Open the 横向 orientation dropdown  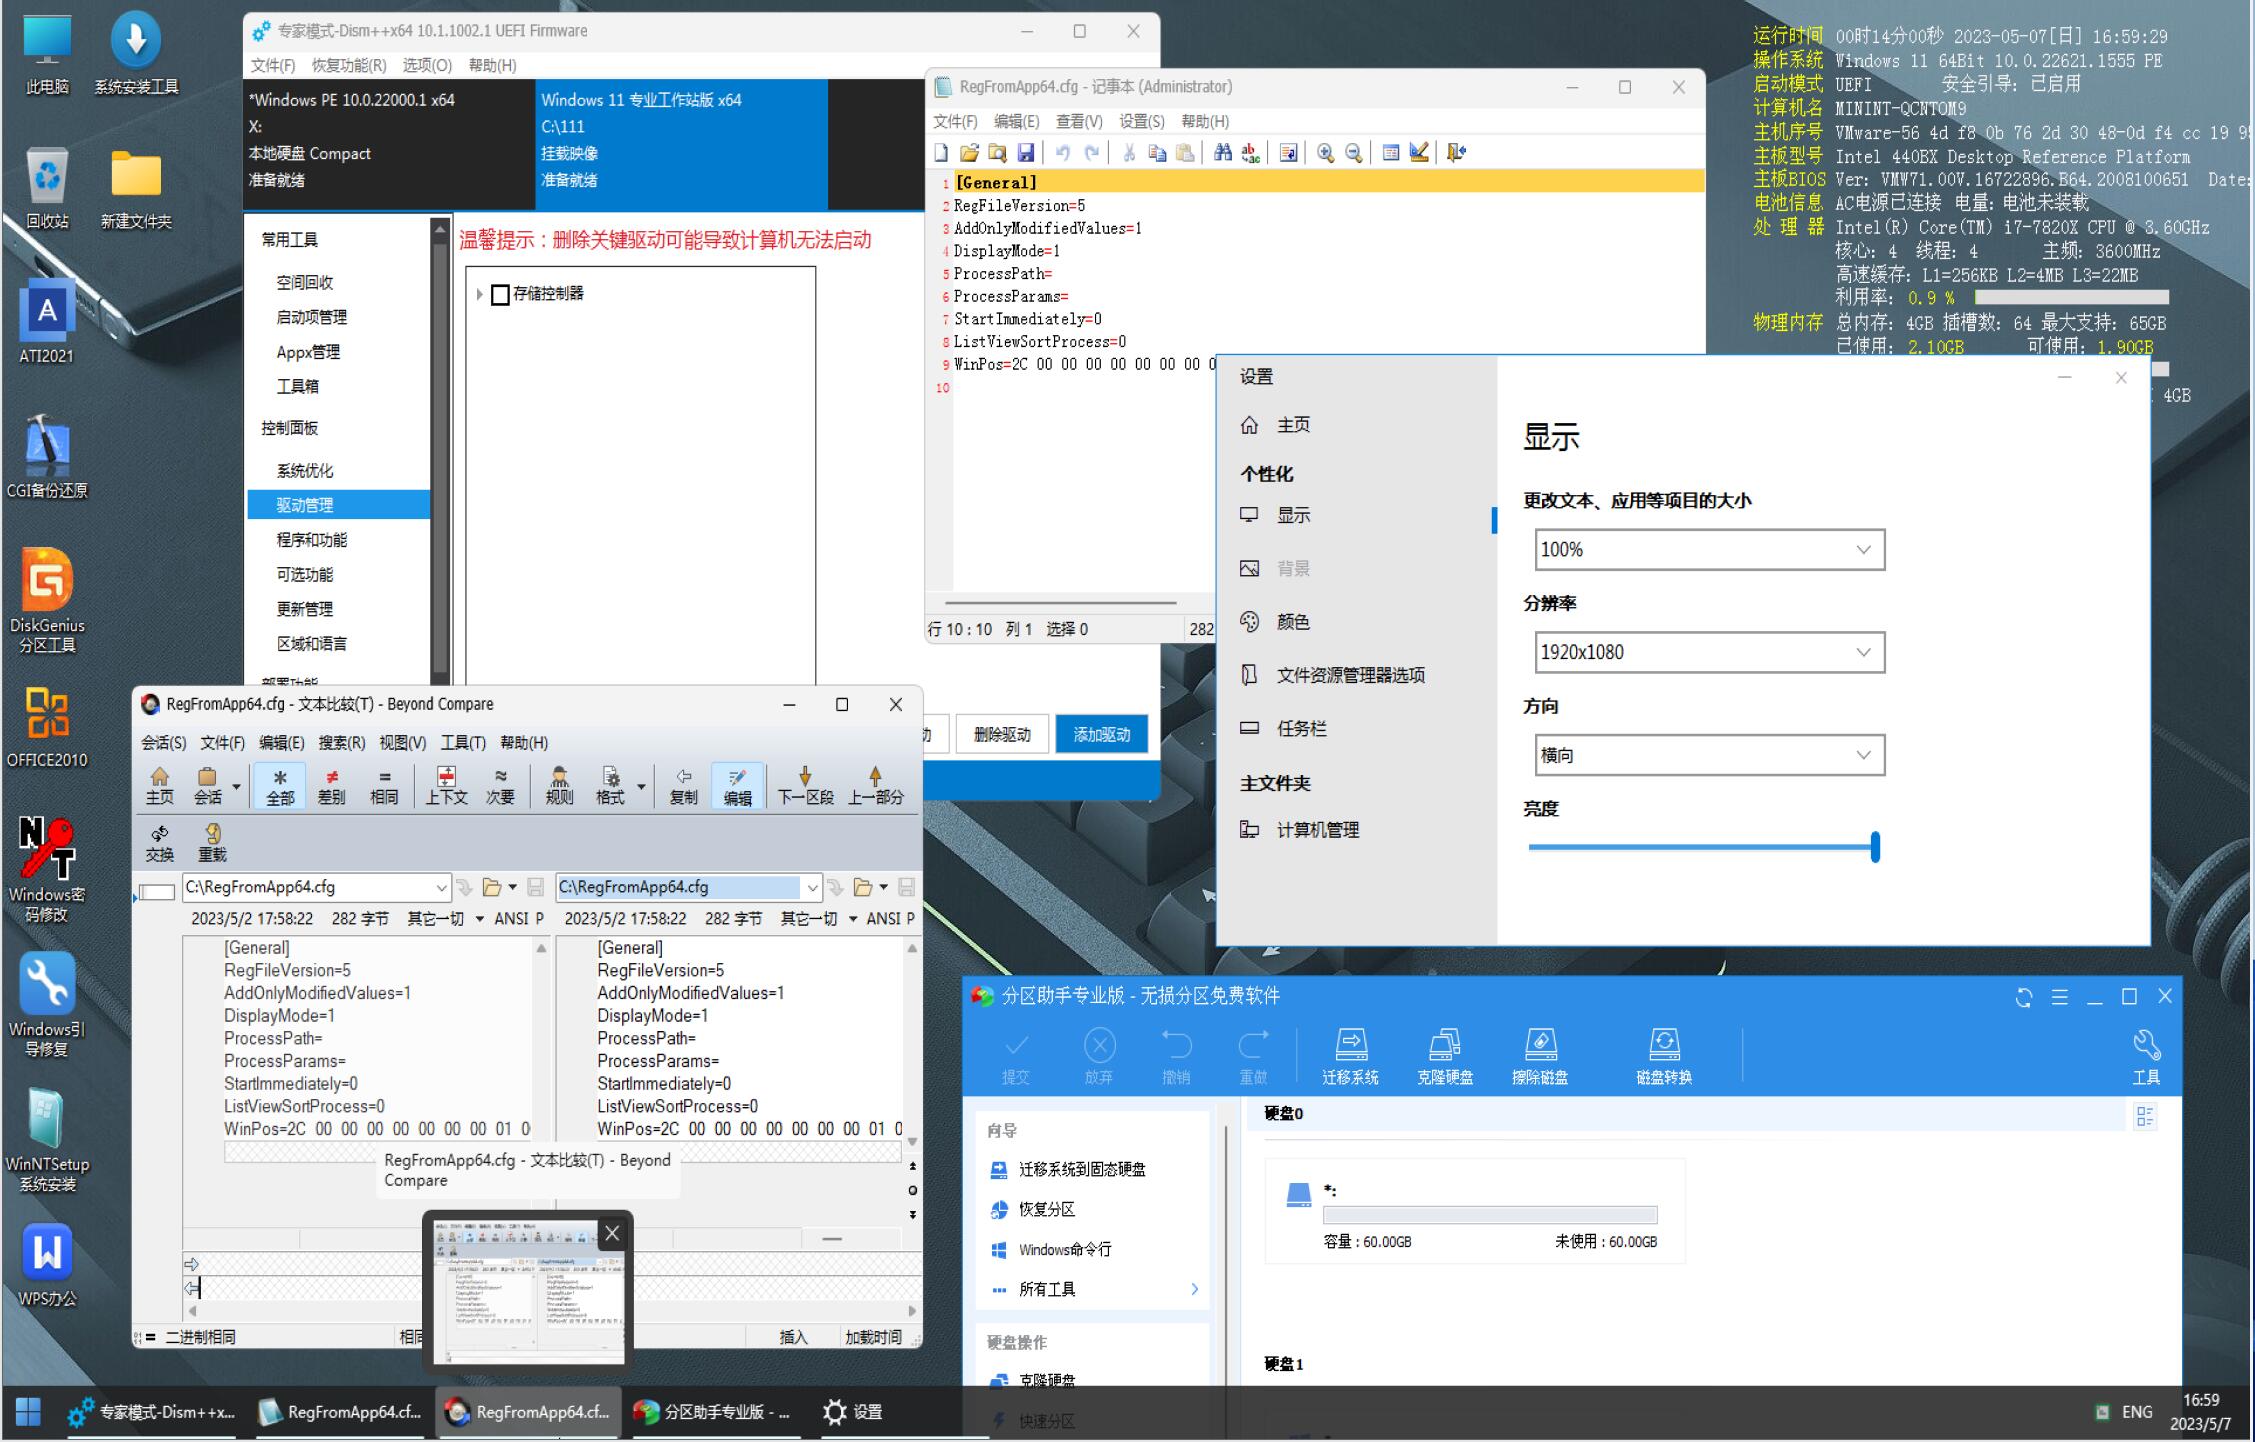[x=1709, y=755]
